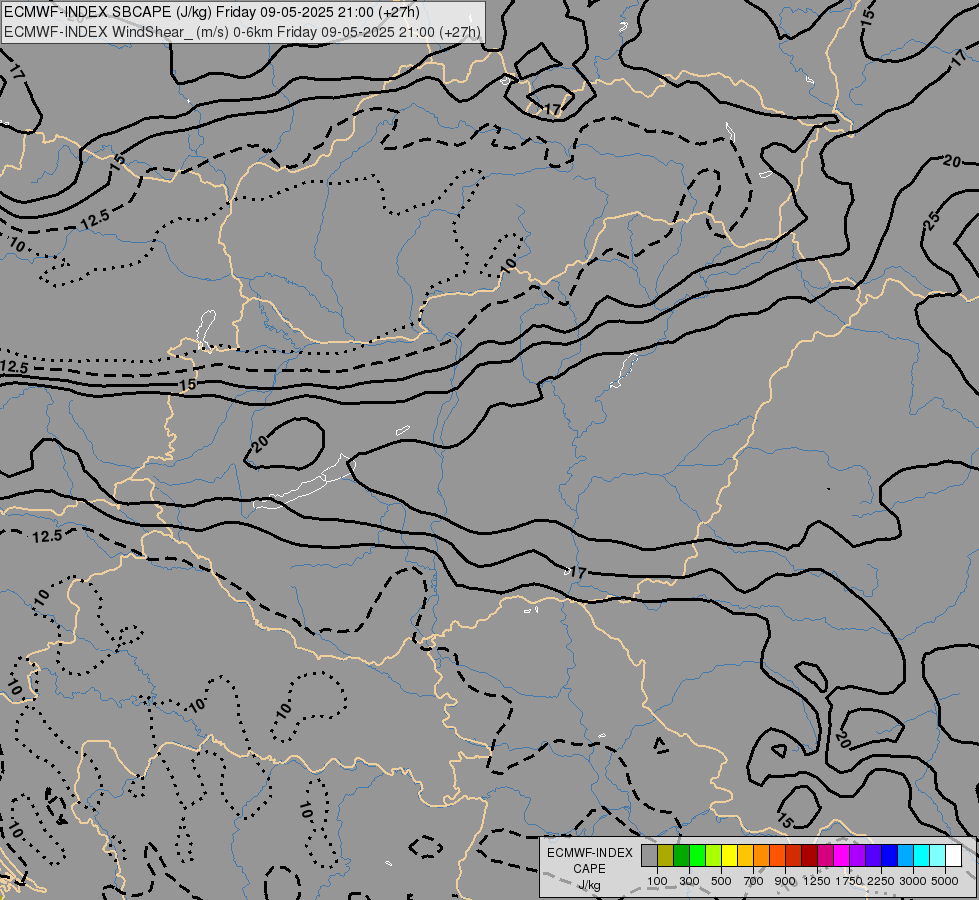Click the legend value 900
979x900 pixels.
point(785,881)
